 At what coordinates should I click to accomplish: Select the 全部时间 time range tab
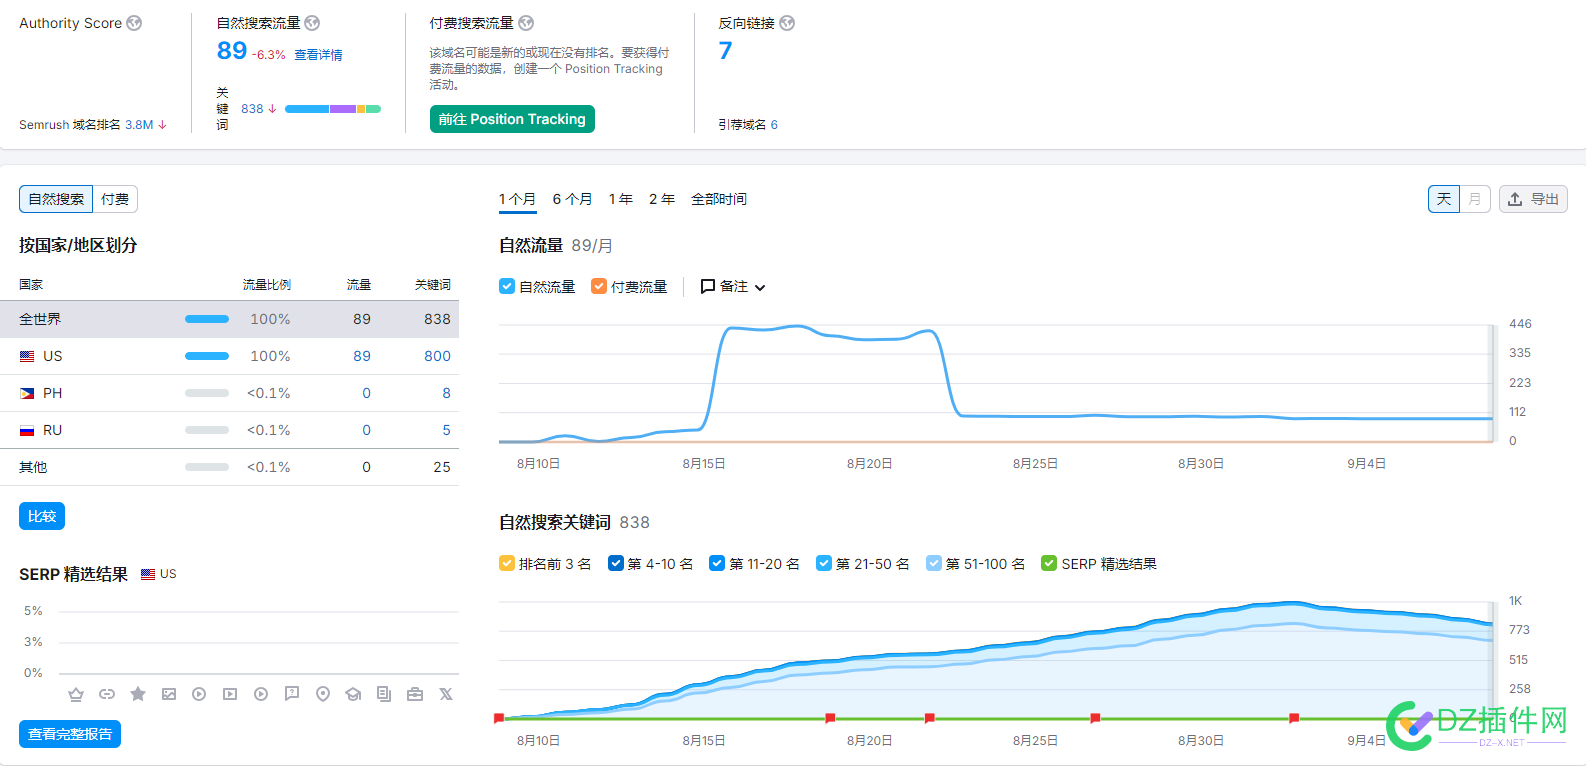719,199
